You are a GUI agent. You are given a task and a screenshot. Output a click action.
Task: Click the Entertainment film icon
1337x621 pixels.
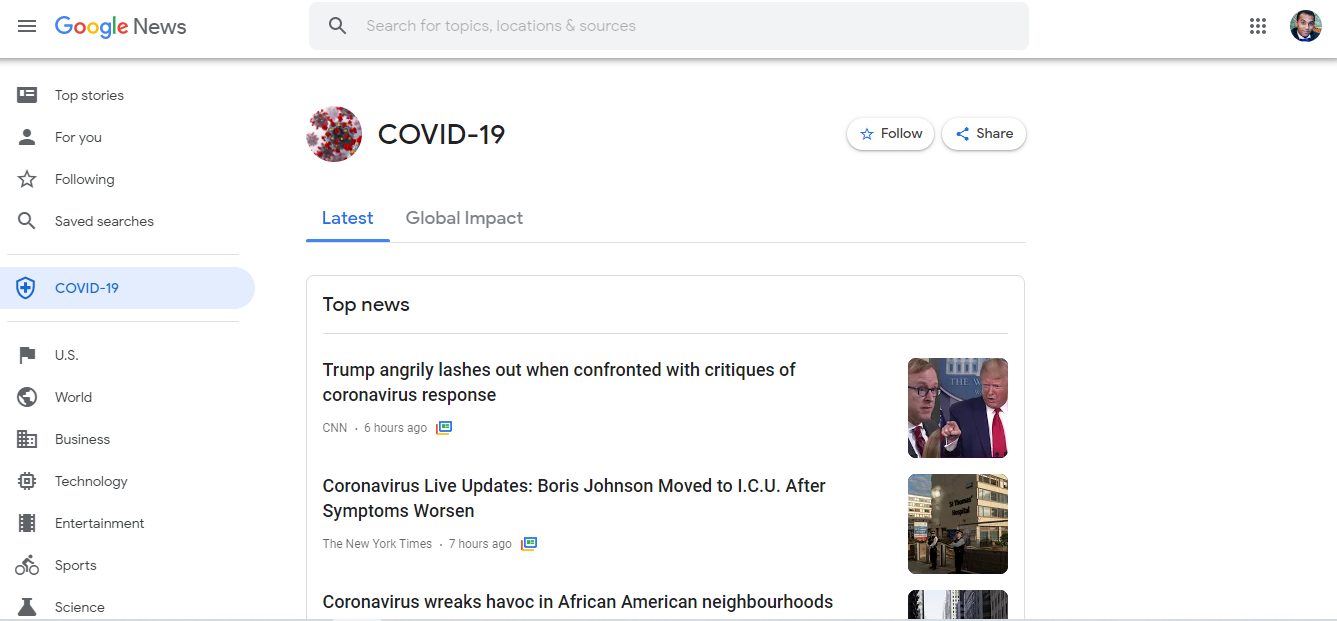(x=27, y=523)
